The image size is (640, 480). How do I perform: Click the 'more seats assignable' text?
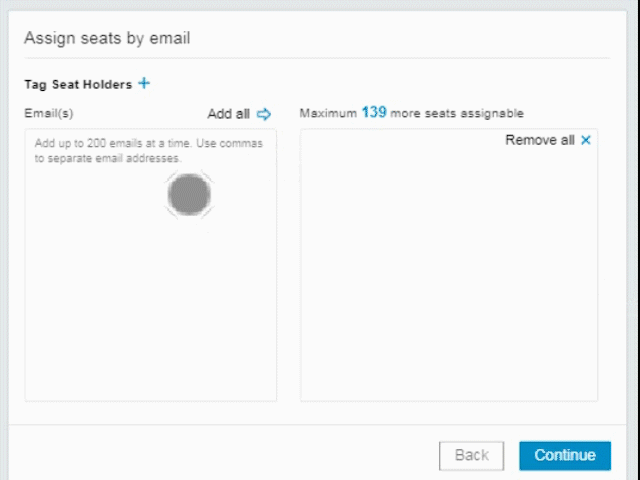tap(457, 114)
